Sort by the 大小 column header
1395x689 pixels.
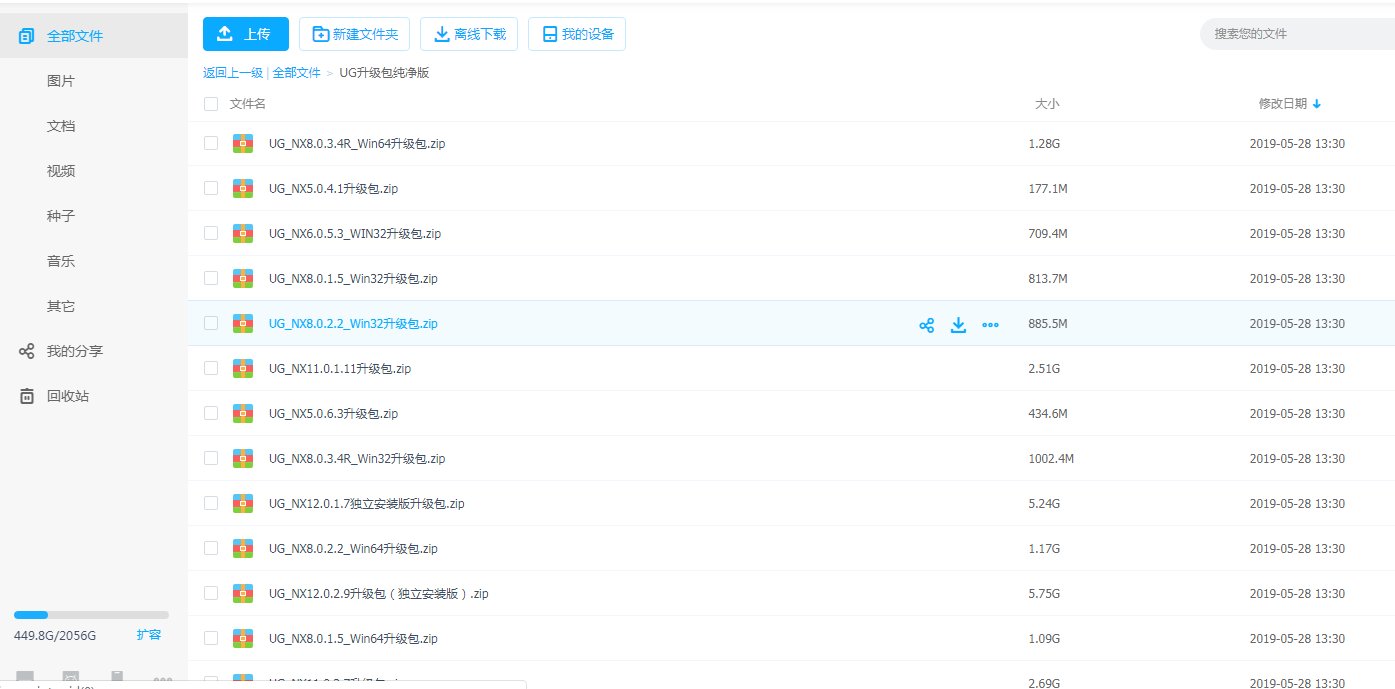tap(1047, 104)
